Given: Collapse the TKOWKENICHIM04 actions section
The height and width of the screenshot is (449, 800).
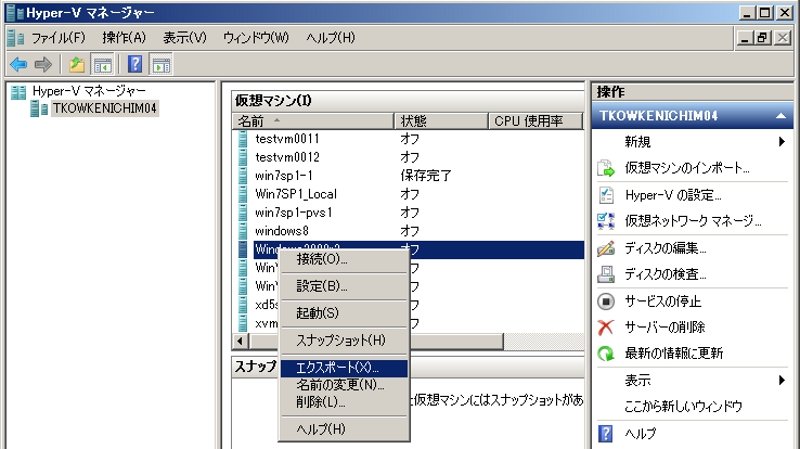Looking at the screenshot, I should (781, 116).
